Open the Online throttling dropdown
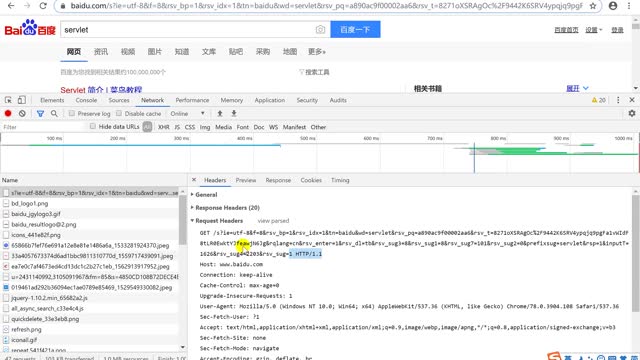 click(x=187, y=113)
